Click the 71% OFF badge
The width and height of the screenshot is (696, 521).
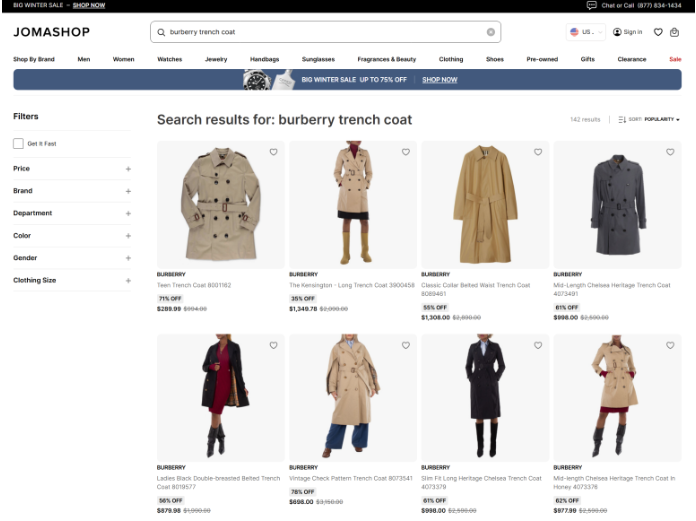point(170,299)
